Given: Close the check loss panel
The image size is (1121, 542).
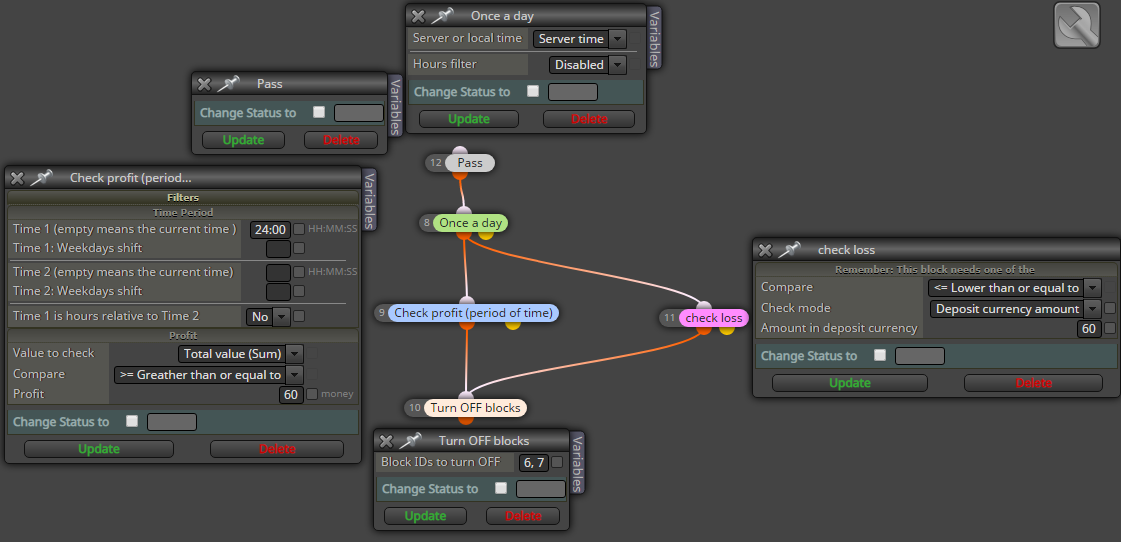Looking at the screenshot, I should click(x=765, y=250).
